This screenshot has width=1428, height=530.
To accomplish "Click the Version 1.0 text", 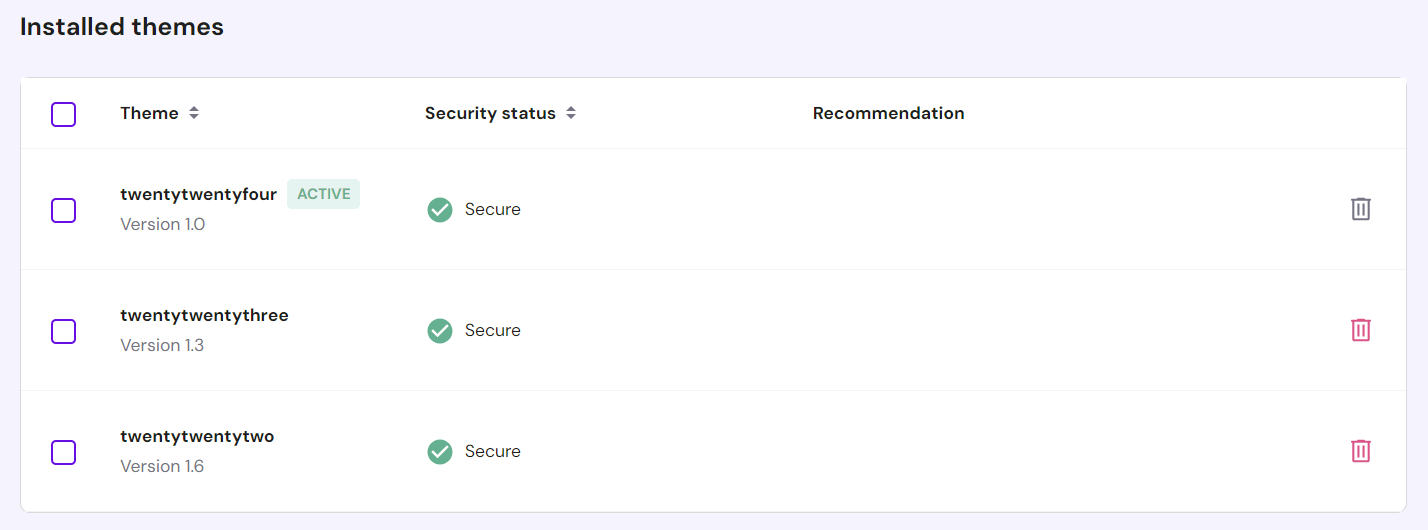I will pyautogui.click(x=162, y=224).
